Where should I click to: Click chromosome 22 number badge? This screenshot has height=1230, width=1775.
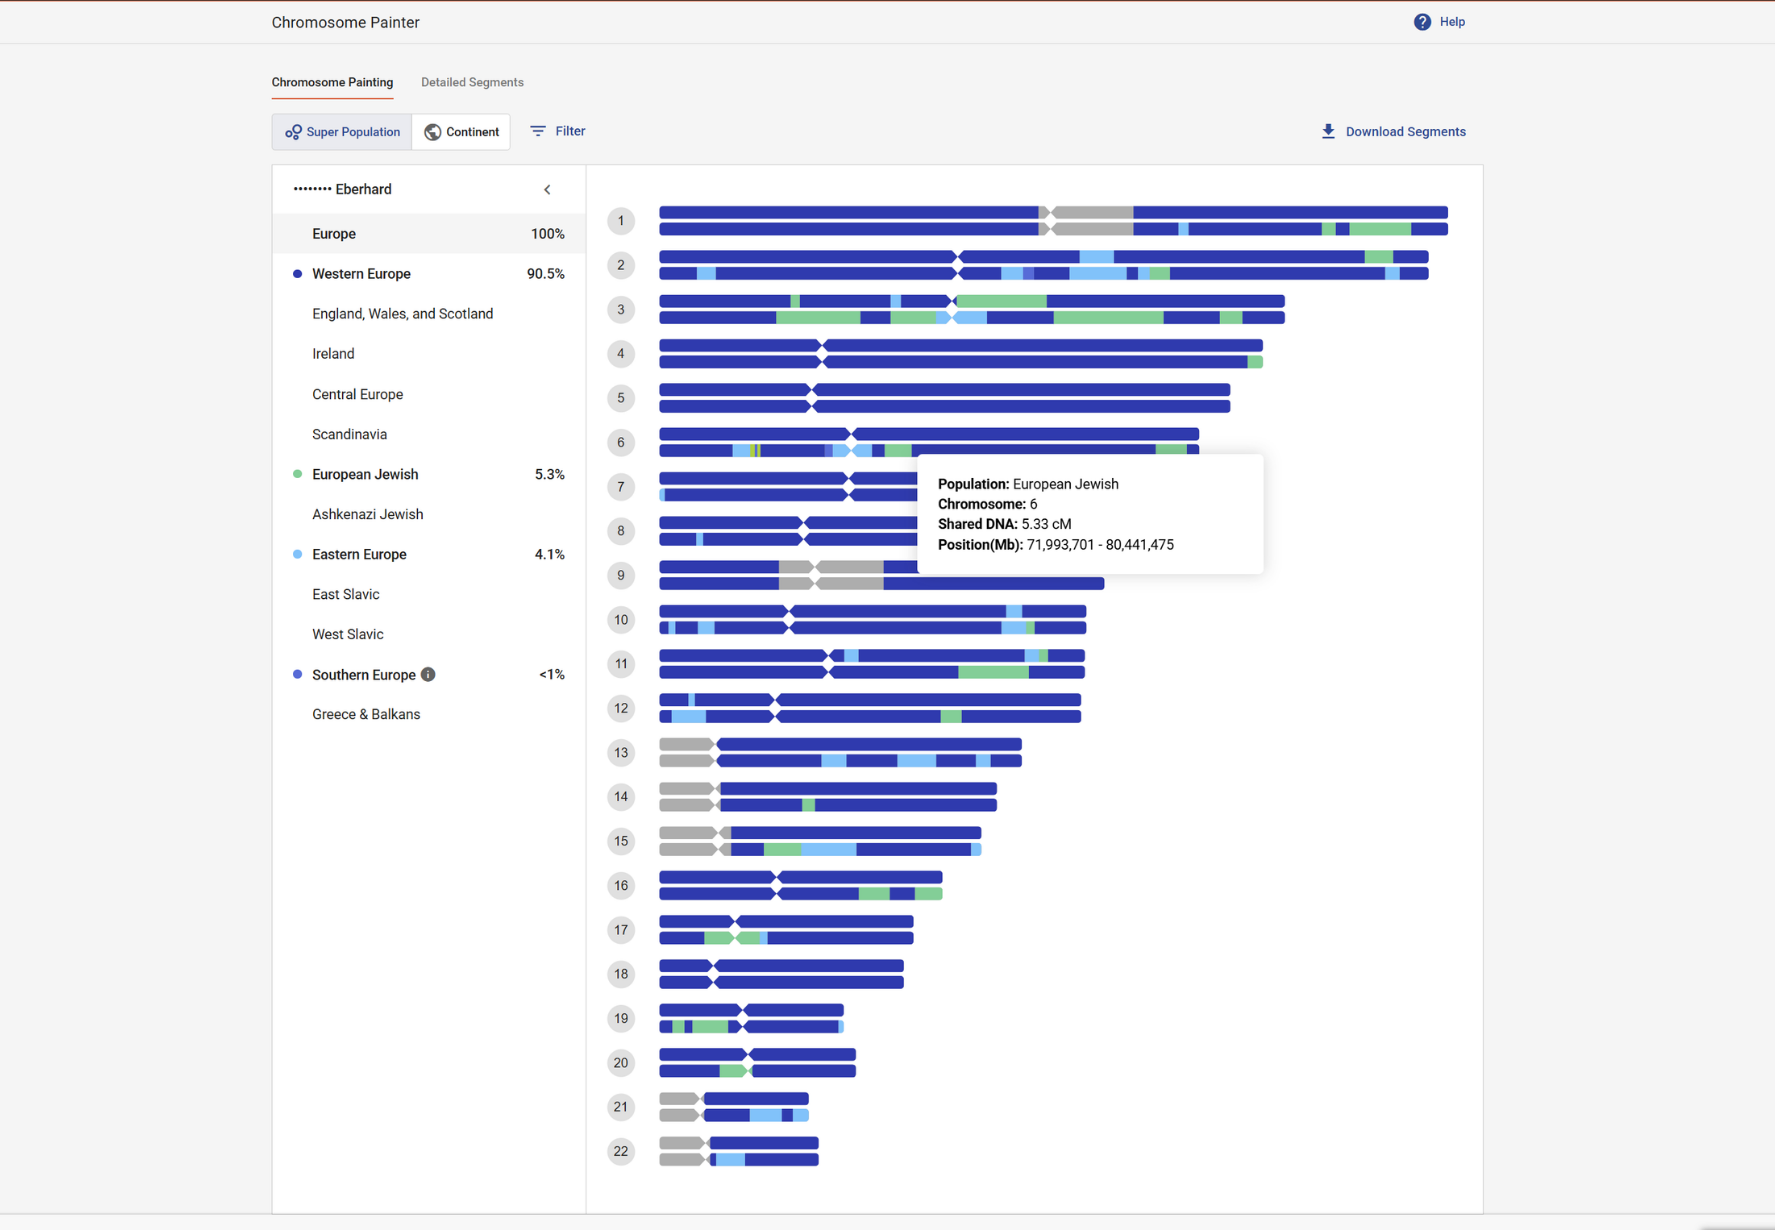click(x=621, y=1151)
